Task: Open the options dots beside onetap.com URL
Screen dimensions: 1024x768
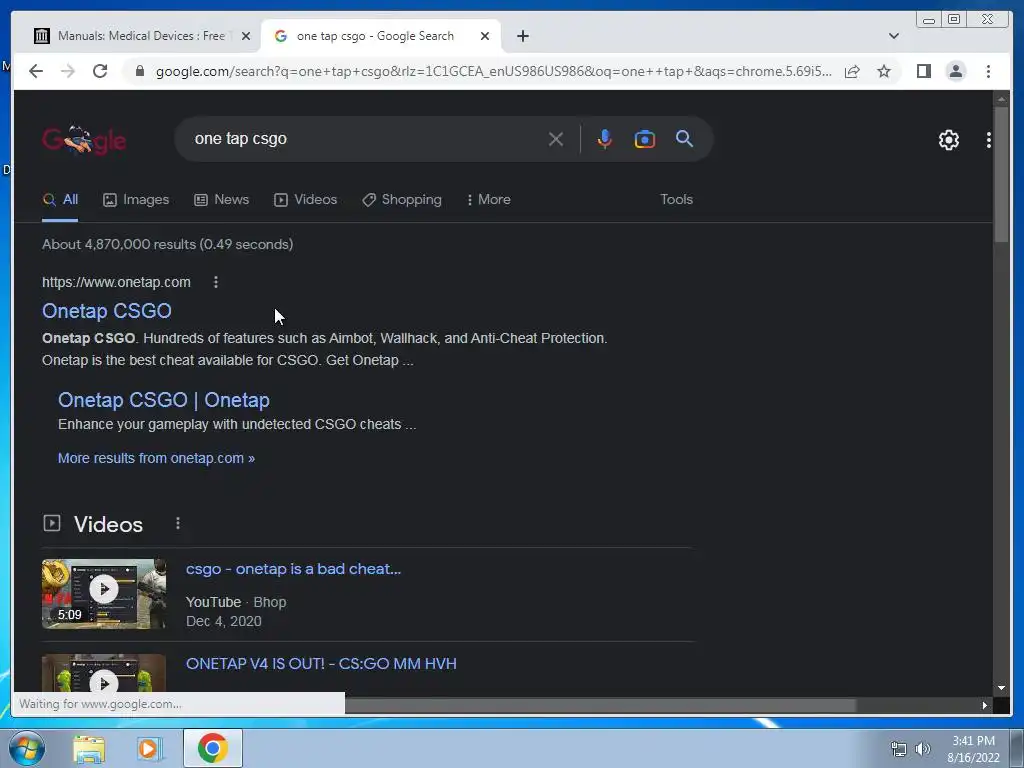Action: tap(216, 282)
